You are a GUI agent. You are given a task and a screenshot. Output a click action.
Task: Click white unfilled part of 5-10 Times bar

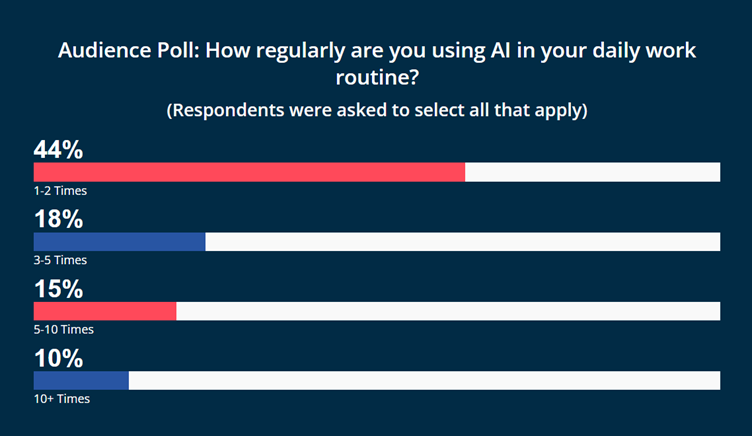tap(448, 311)
